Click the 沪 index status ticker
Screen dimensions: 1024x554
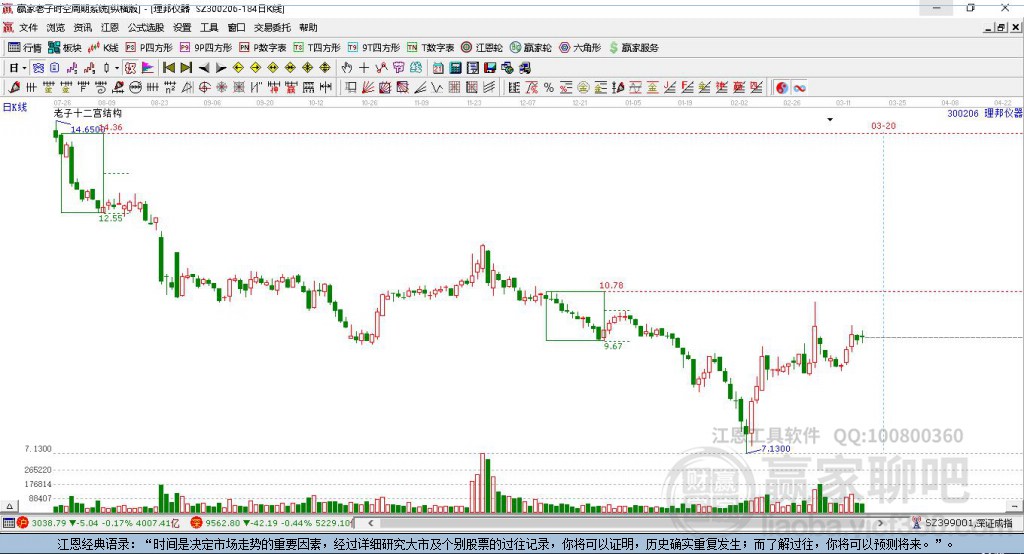(98, 523)
